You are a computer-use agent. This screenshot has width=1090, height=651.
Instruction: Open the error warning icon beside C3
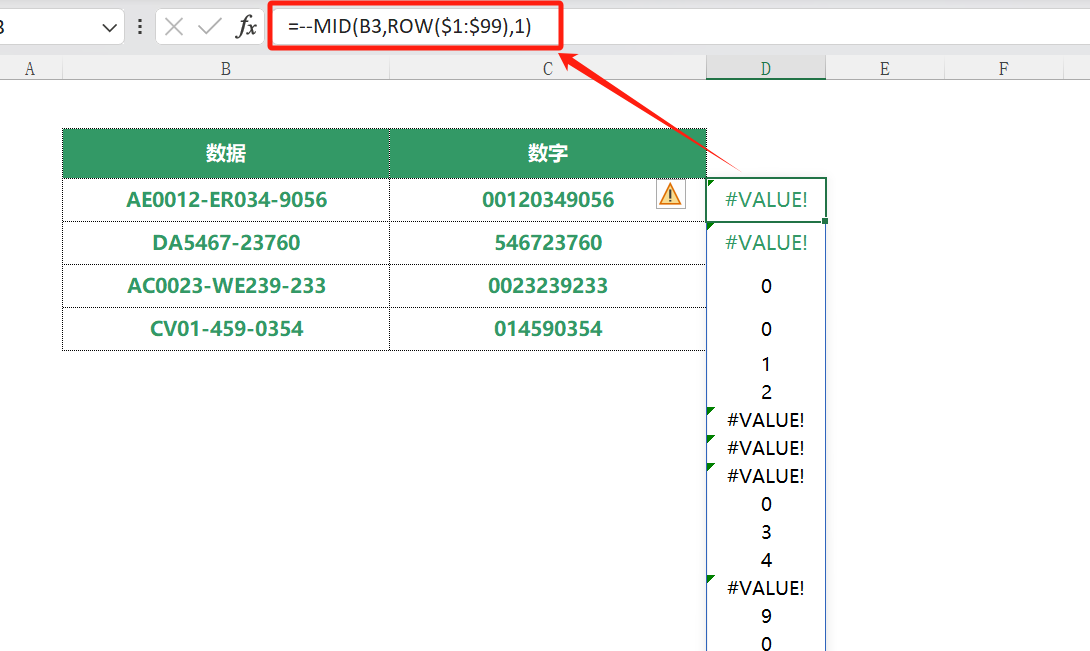[x=670, y=194]
